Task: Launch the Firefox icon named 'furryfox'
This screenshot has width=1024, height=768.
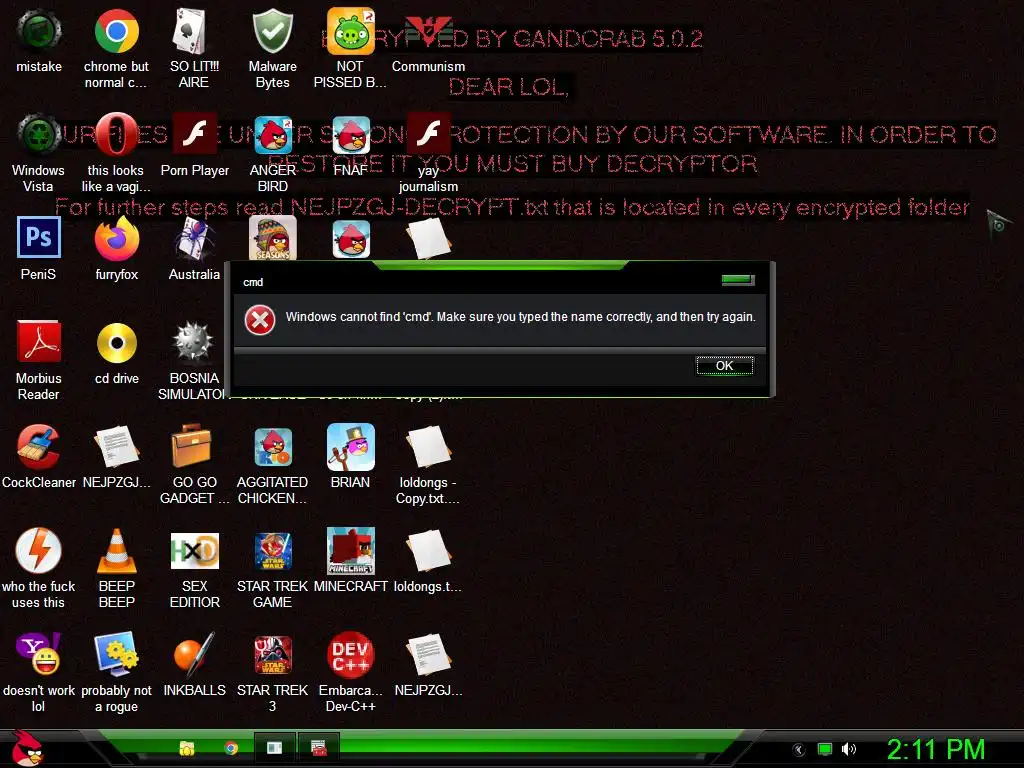Action: tap(116, 248)
